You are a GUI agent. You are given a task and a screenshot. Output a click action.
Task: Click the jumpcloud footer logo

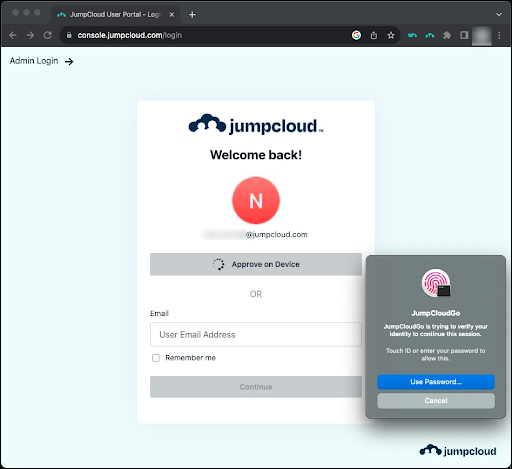coord(458,450)
